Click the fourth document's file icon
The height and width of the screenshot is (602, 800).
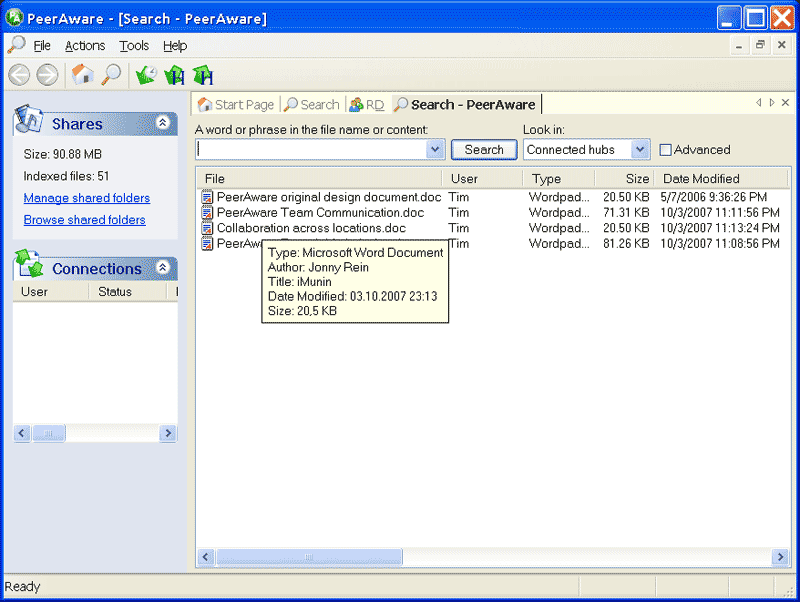pyautogui.click(x=207, y=243)
